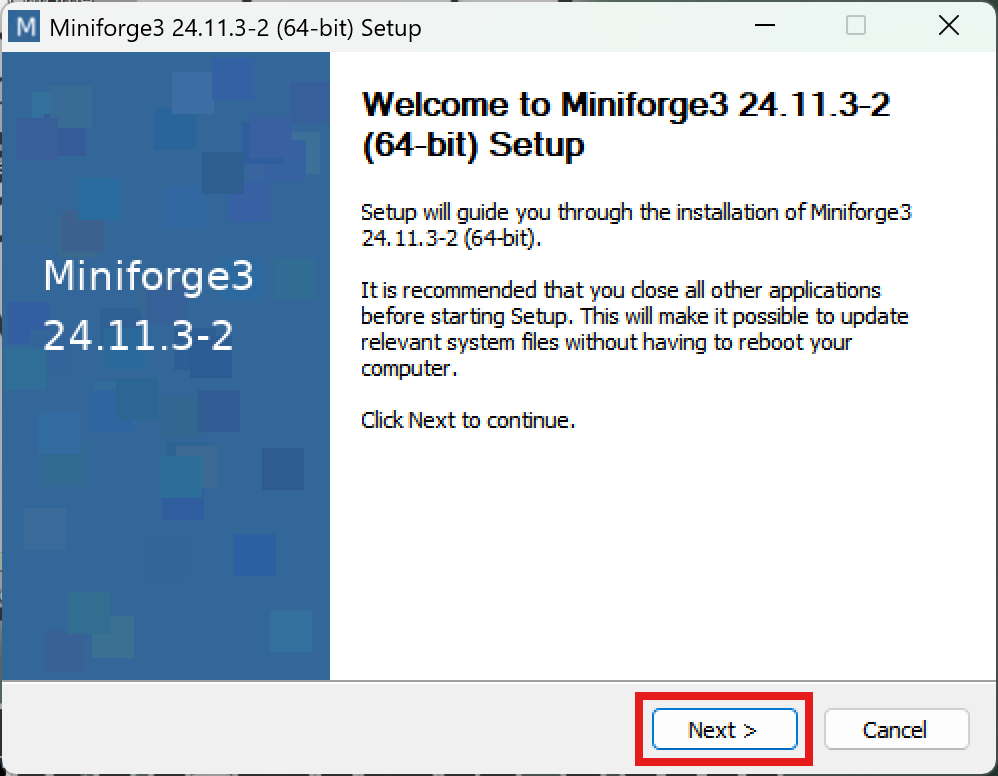Click the Next > button
998x776 pixels.
(x=724, y=730)
